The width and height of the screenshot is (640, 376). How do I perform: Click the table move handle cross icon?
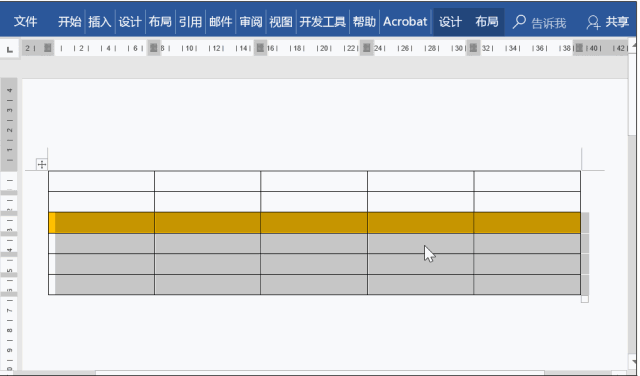click(x=42, y=165)
